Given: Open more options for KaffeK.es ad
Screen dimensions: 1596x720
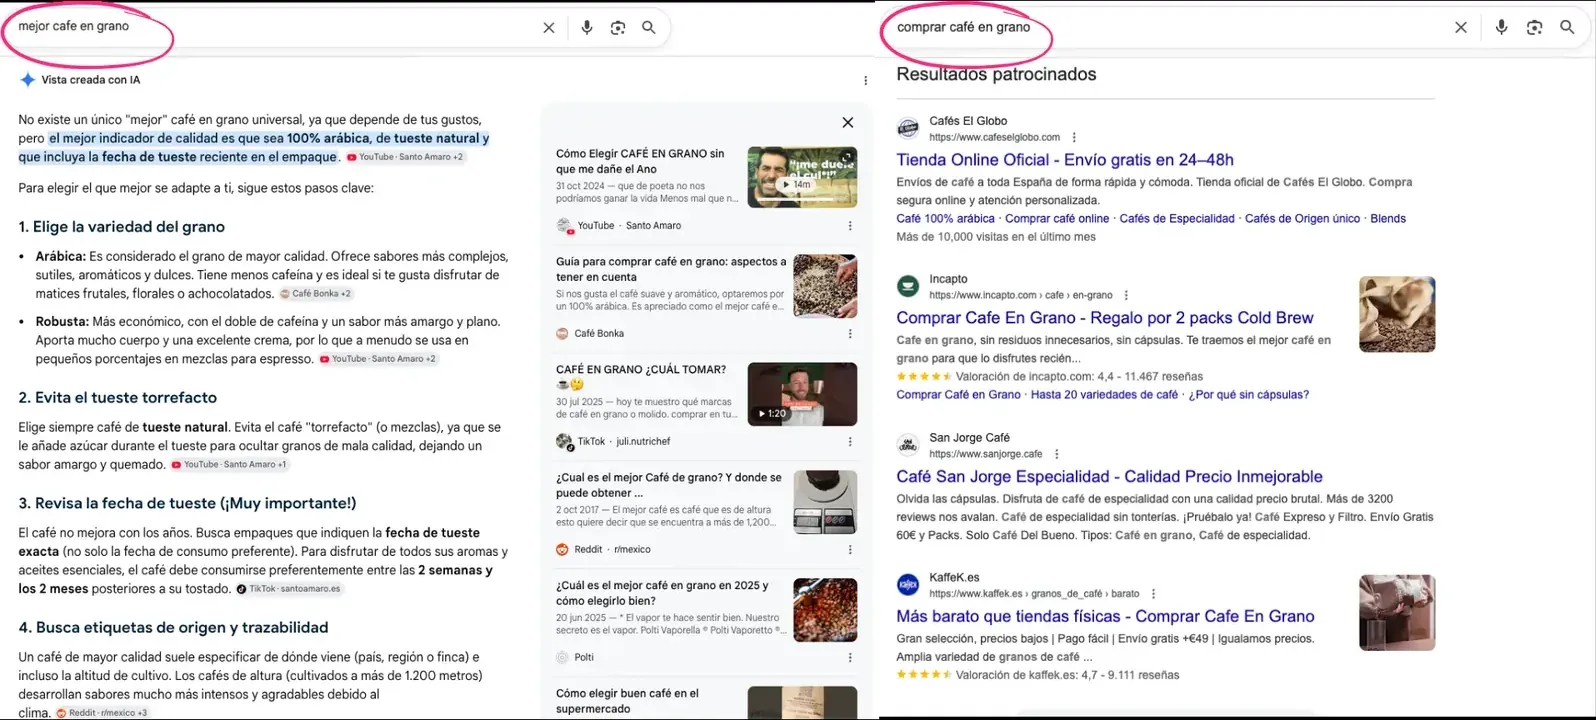Looking at the screenshot, I should [1153, 594].
